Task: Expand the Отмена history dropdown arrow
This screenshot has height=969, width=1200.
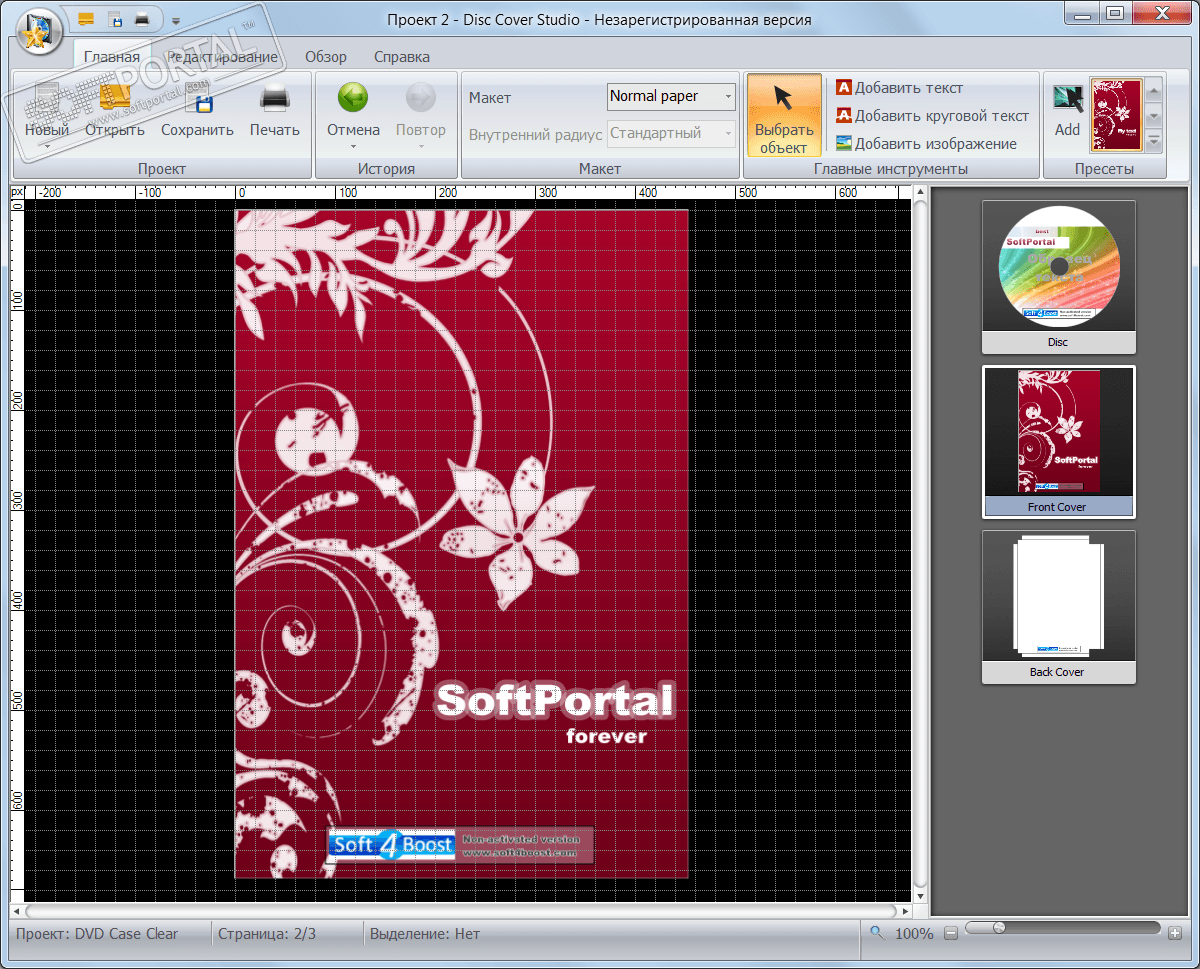Action: point(353,147)
